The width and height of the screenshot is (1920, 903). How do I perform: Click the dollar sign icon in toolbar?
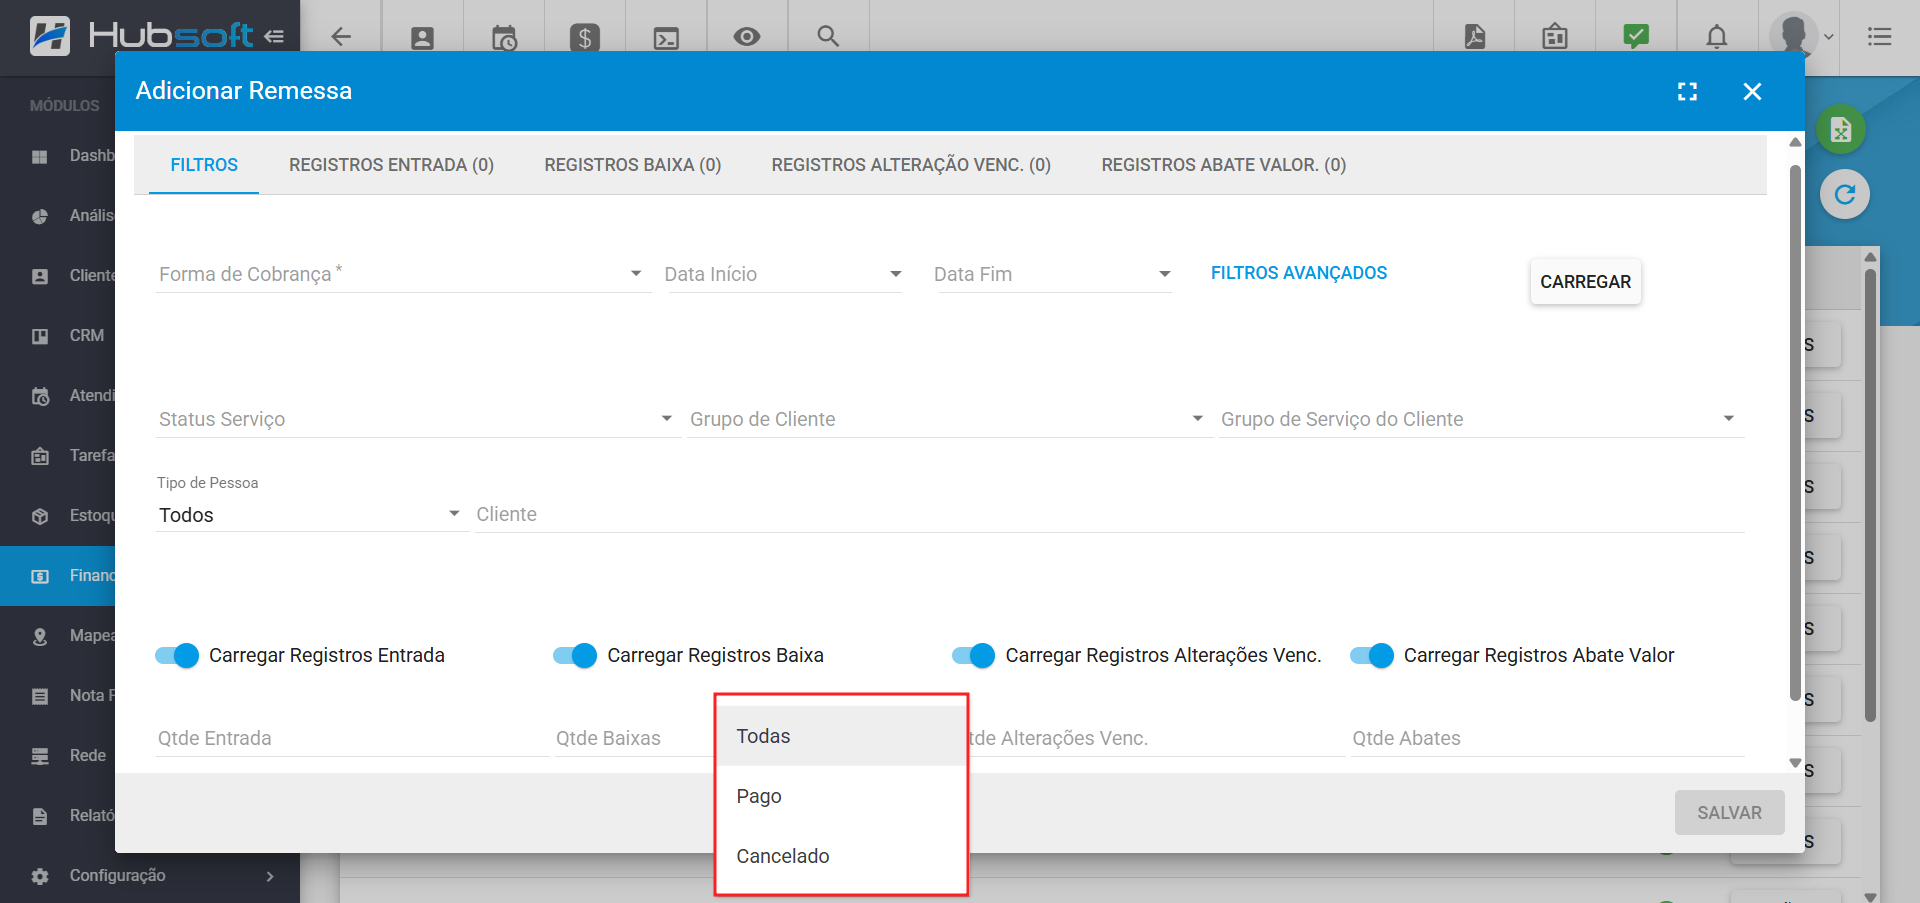tap(584, 38)
